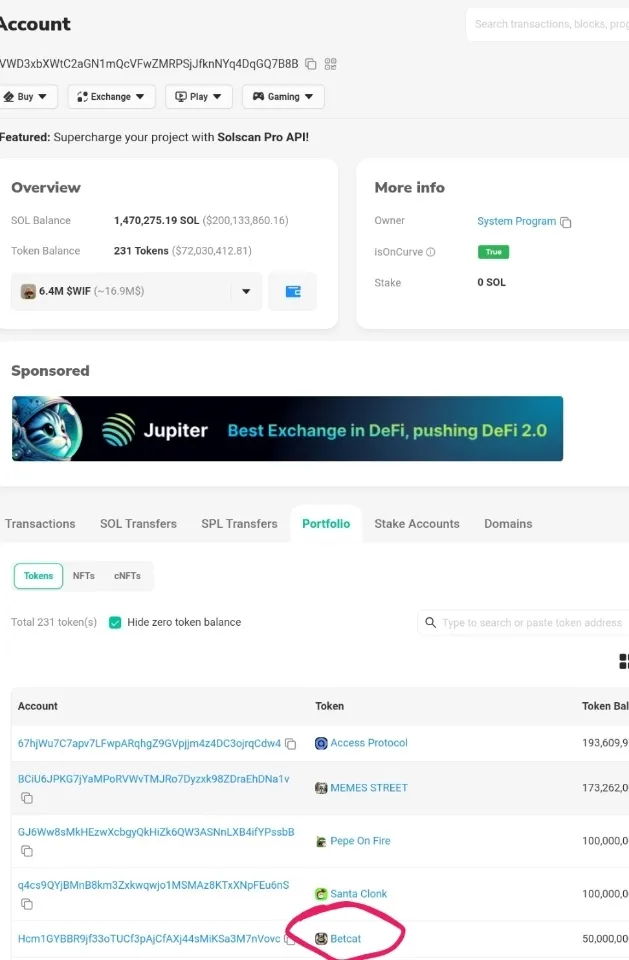Viewport: 629px width, 960px height.
Task: Switch to the Transactions tab
Action: [40, 524]
